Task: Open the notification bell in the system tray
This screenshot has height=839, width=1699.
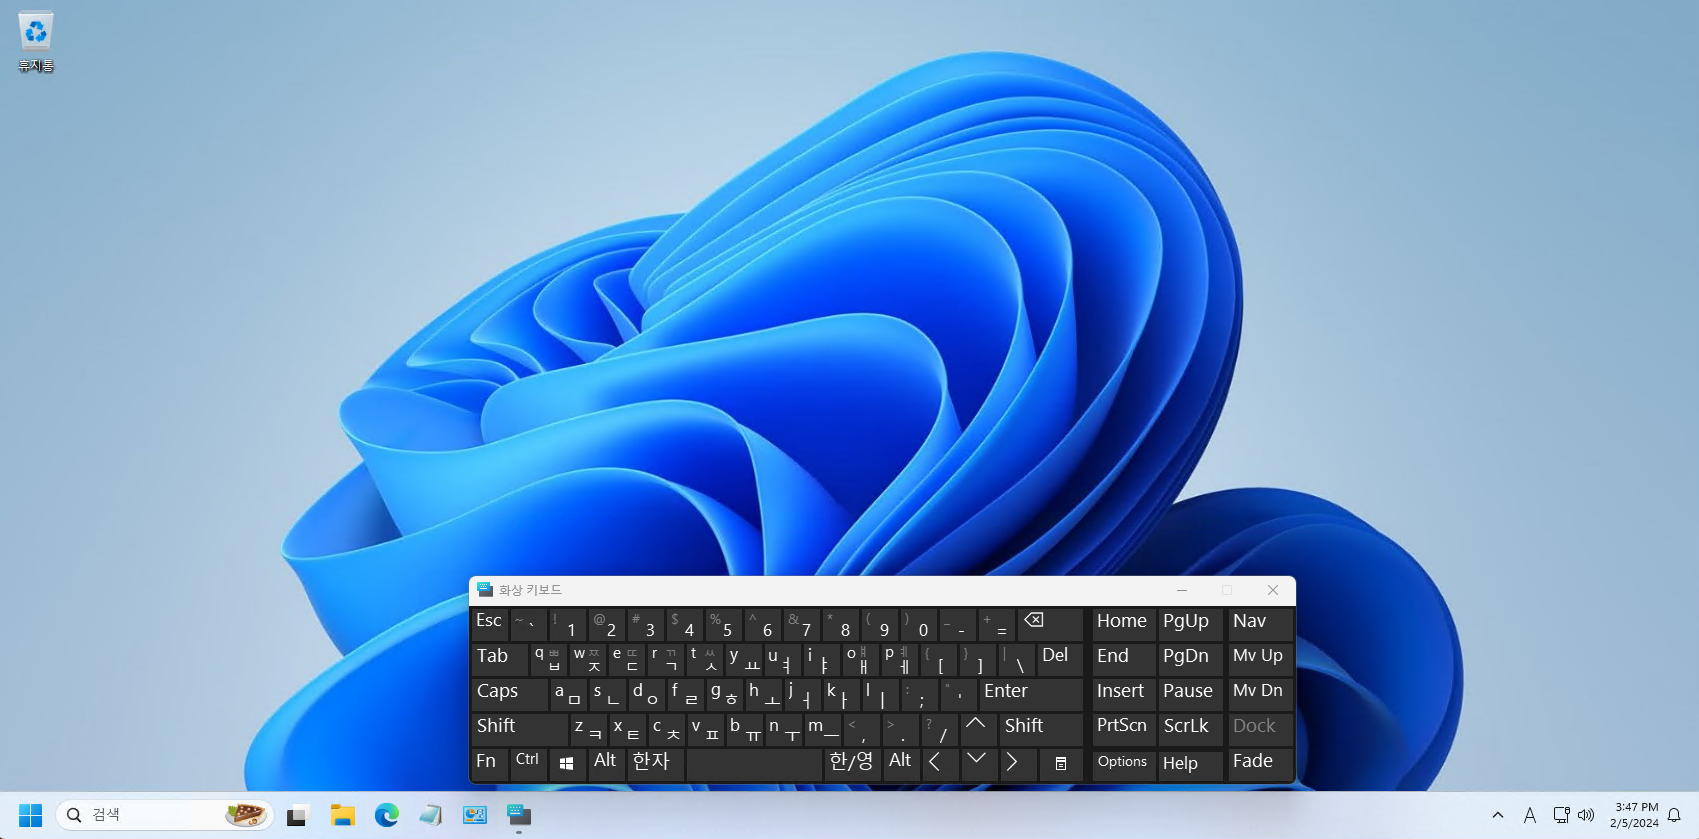Action: (1674, 815)
